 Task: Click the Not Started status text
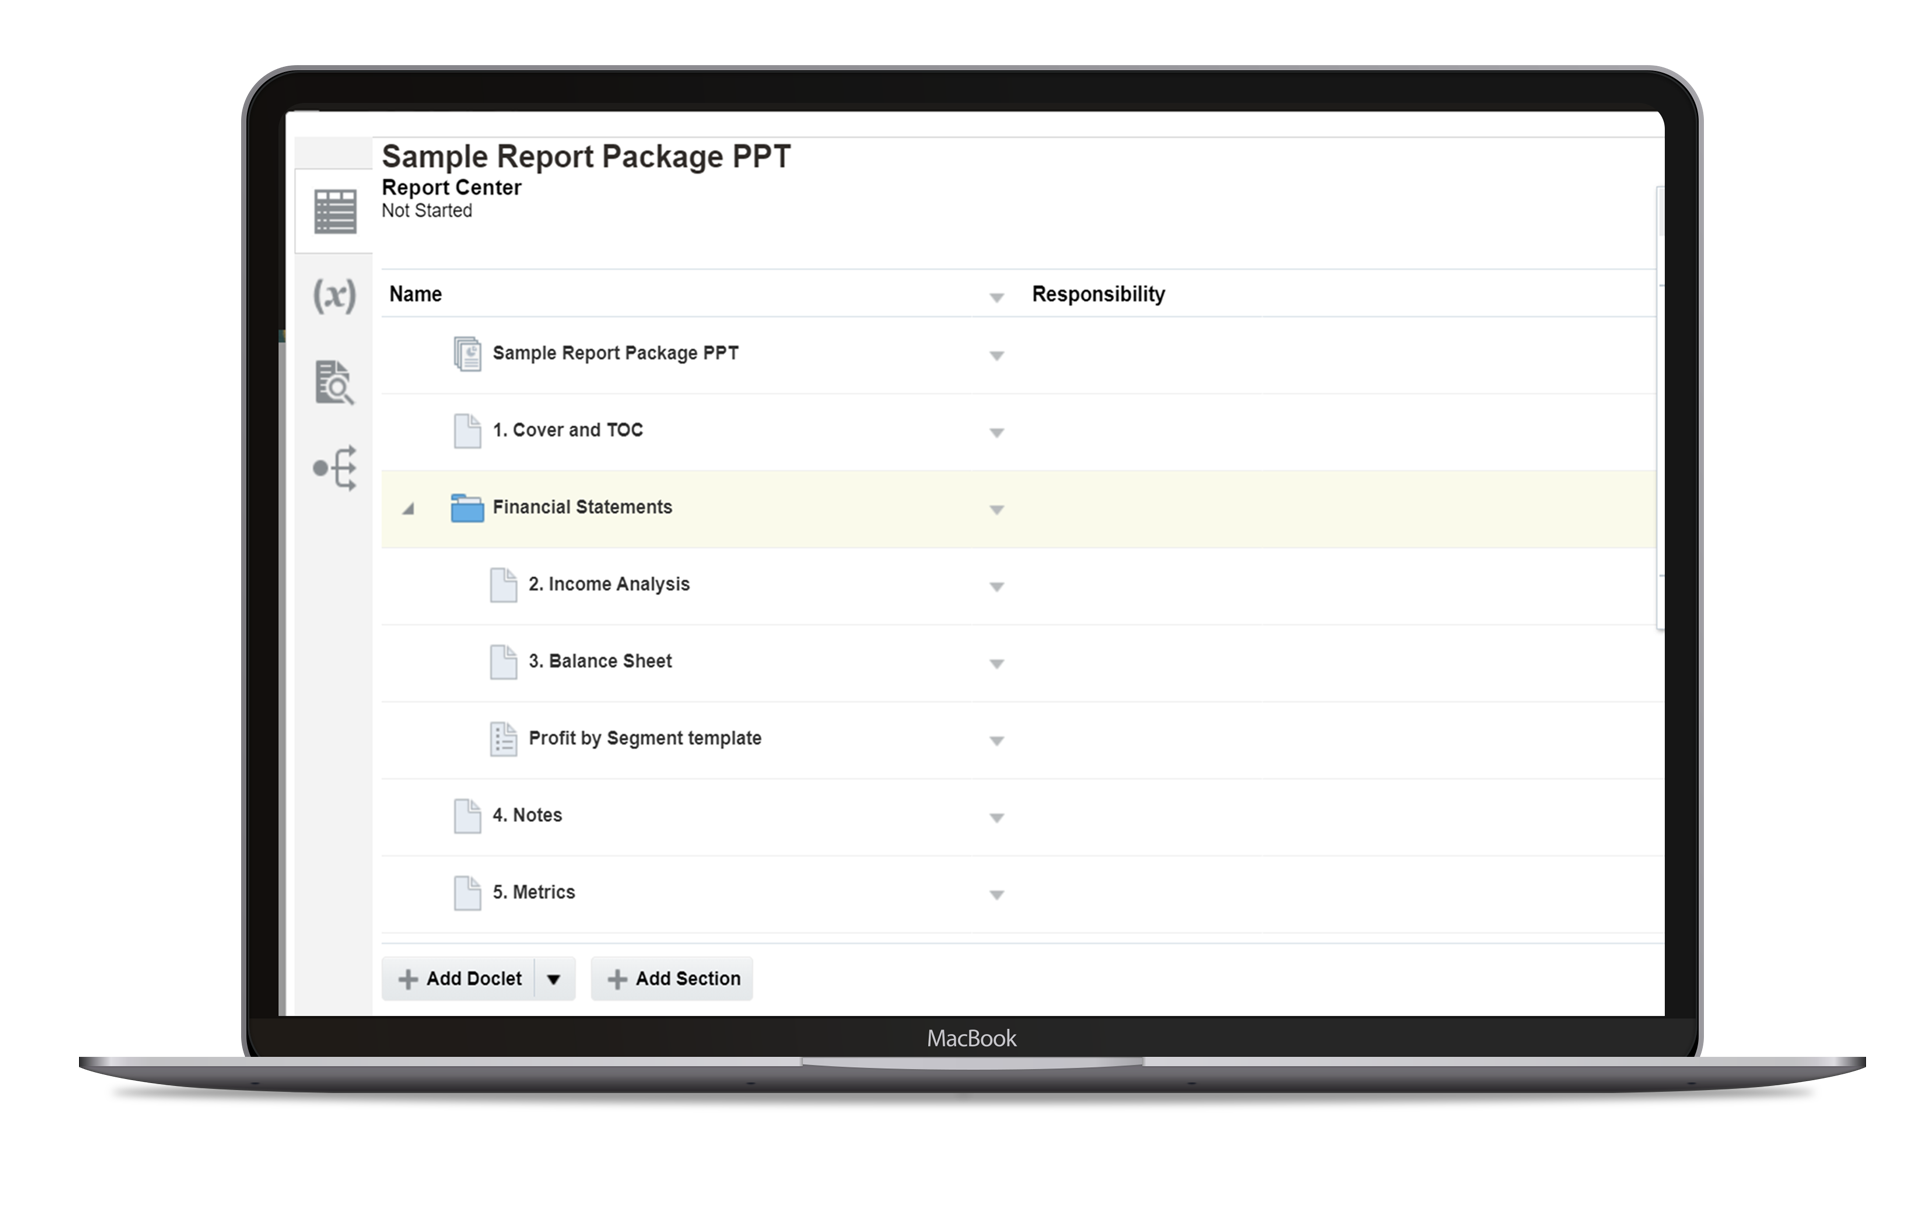tap(426, 210)
